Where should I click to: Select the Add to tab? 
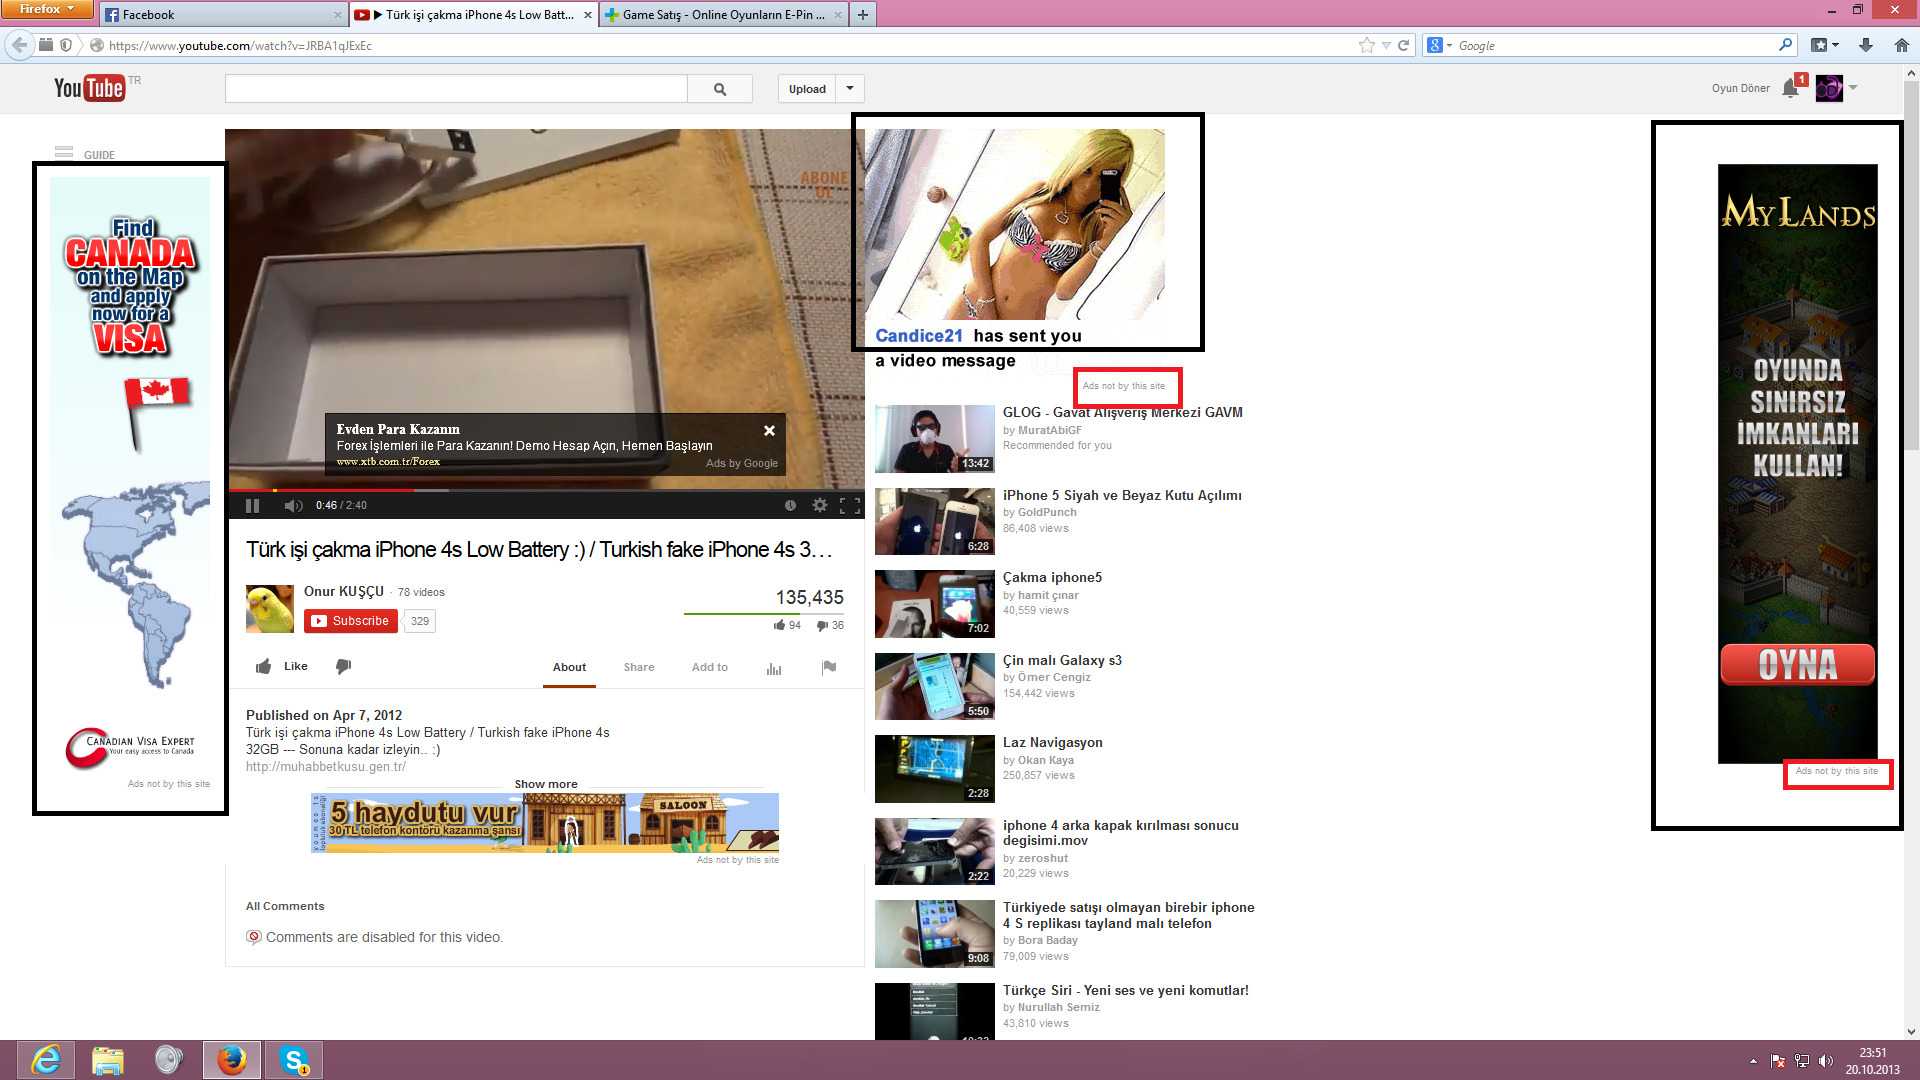click(710, 667)
